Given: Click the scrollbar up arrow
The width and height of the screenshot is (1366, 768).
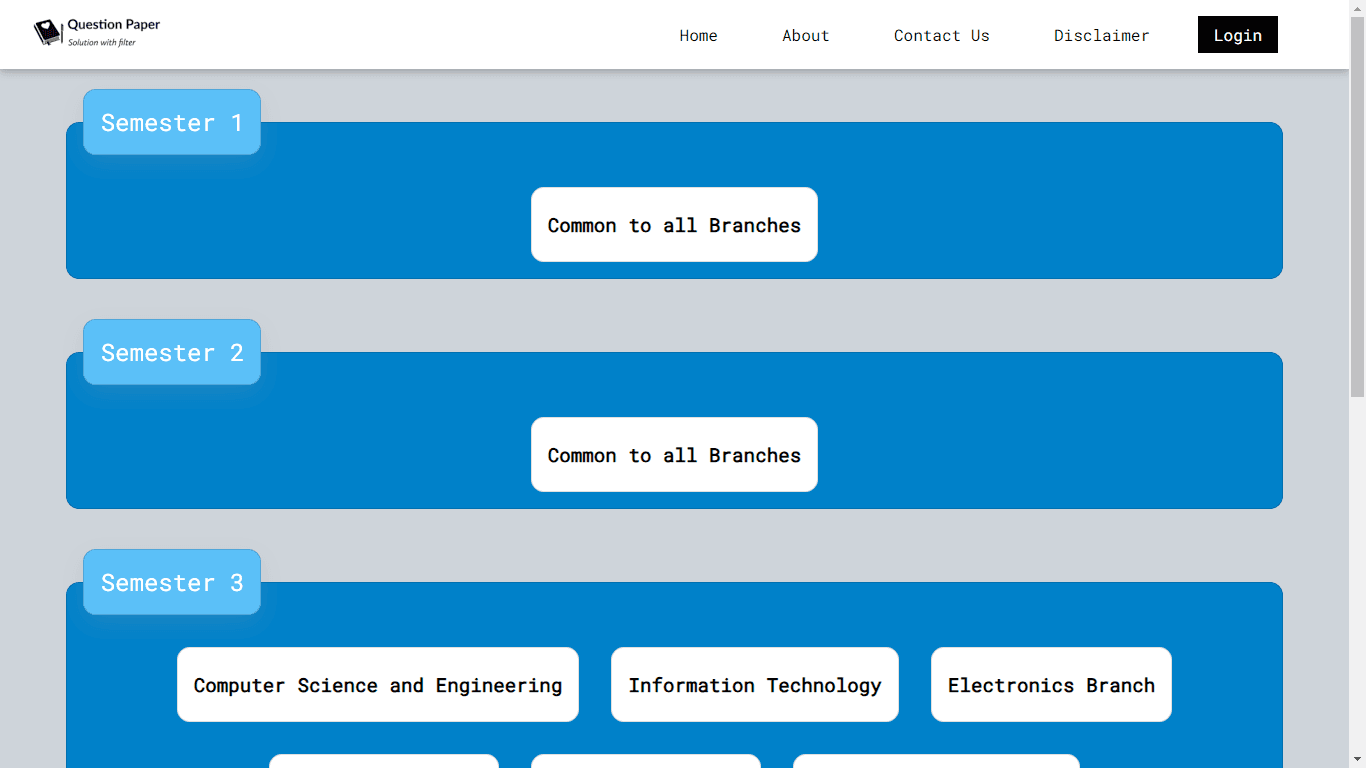Looking at the screenshot, I should (1357, 8).
